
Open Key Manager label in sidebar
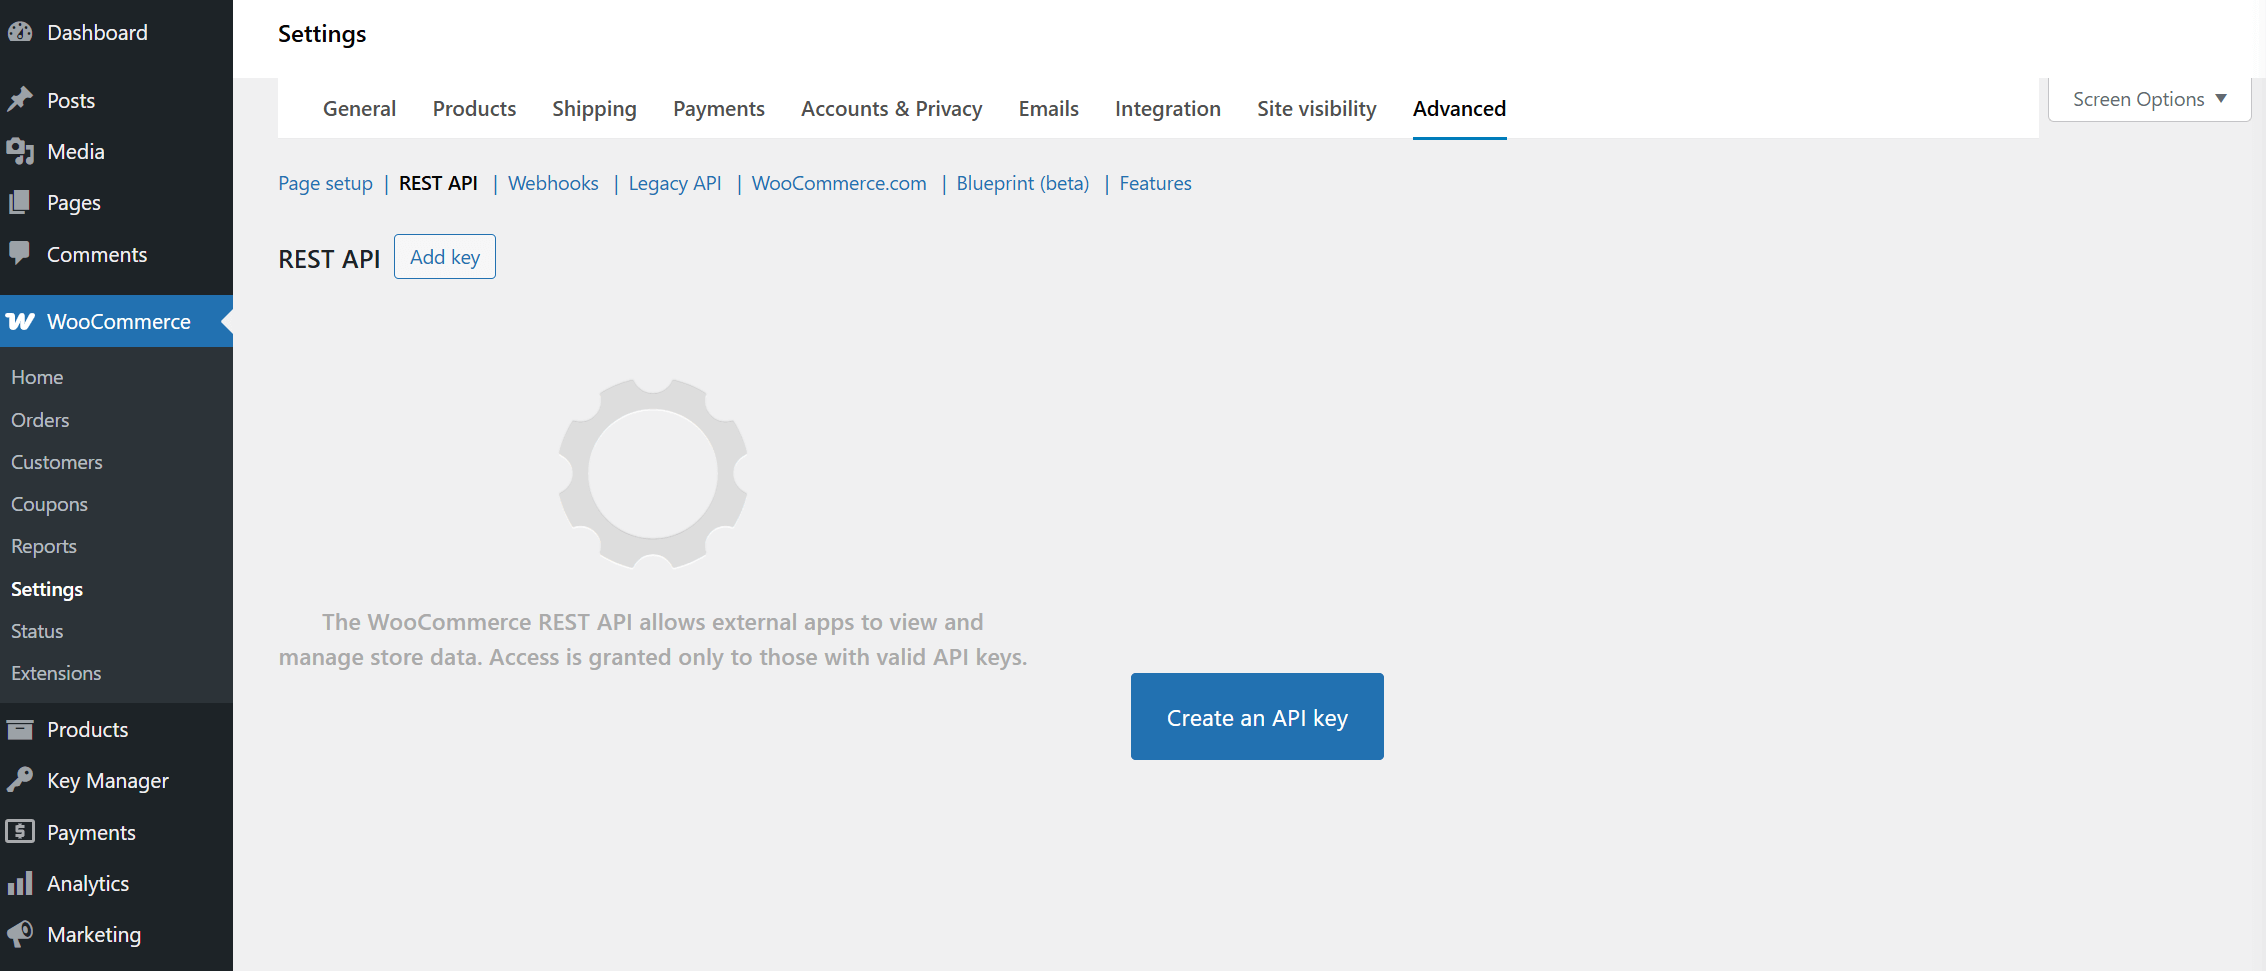[x=108, y=780]
